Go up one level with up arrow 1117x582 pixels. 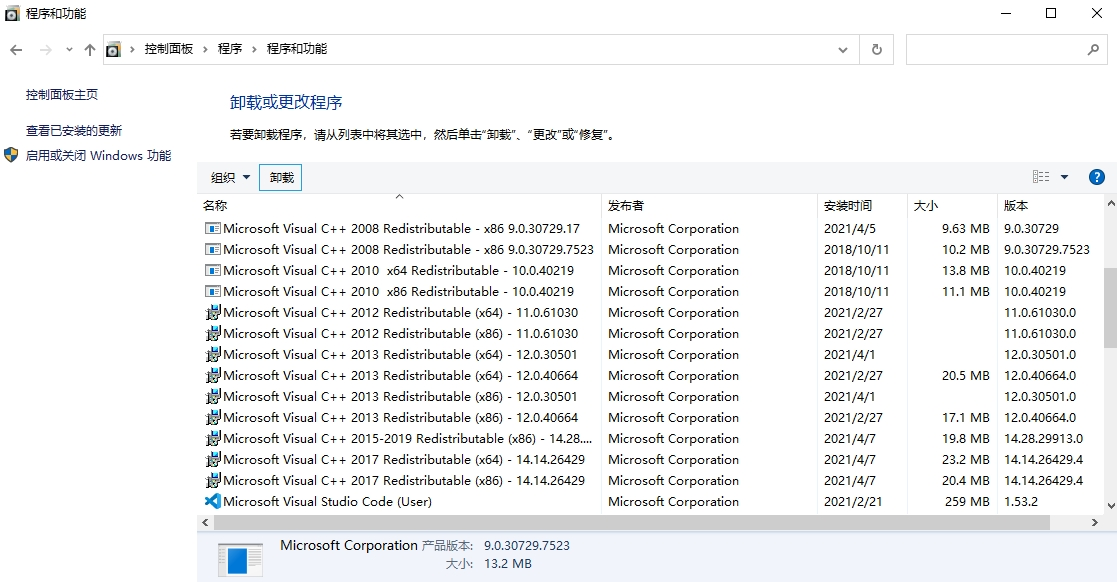coord(90,50)
